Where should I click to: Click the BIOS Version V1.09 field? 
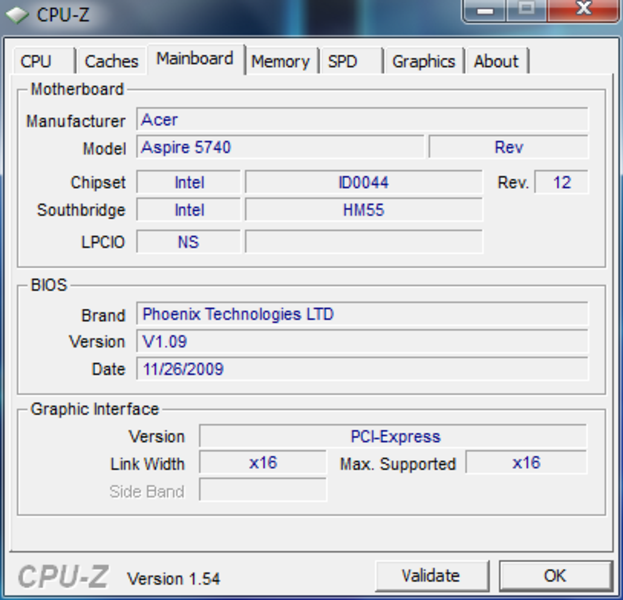coord(362,341)
